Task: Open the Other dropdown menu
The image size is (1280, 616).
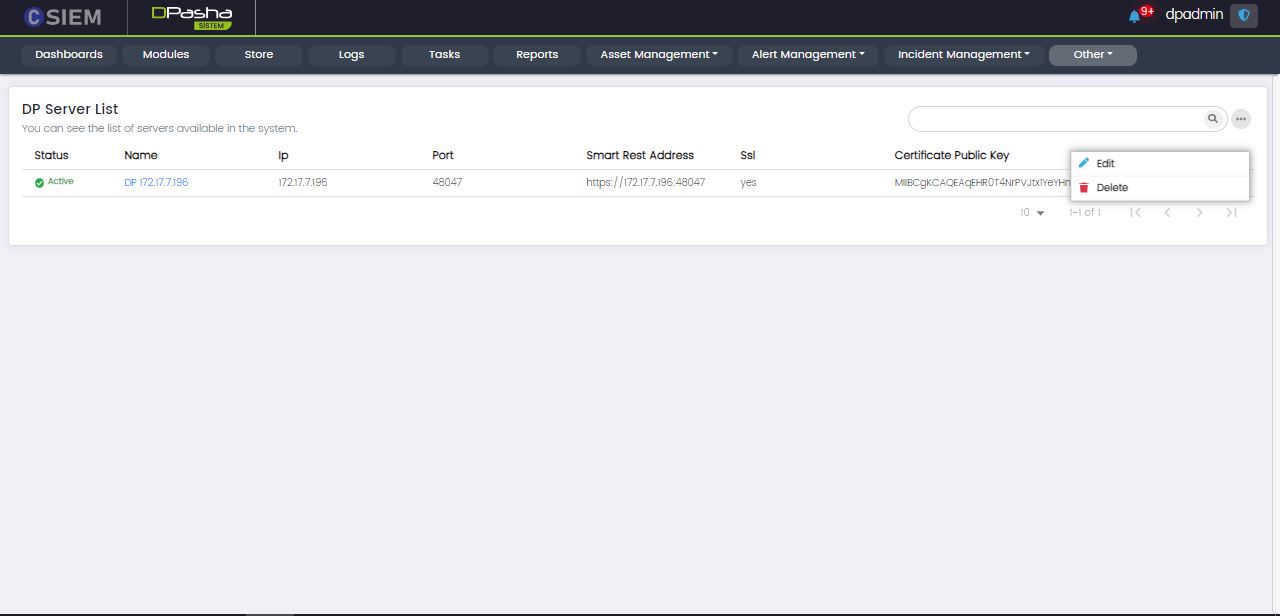Action: (x=1092, y=55)
